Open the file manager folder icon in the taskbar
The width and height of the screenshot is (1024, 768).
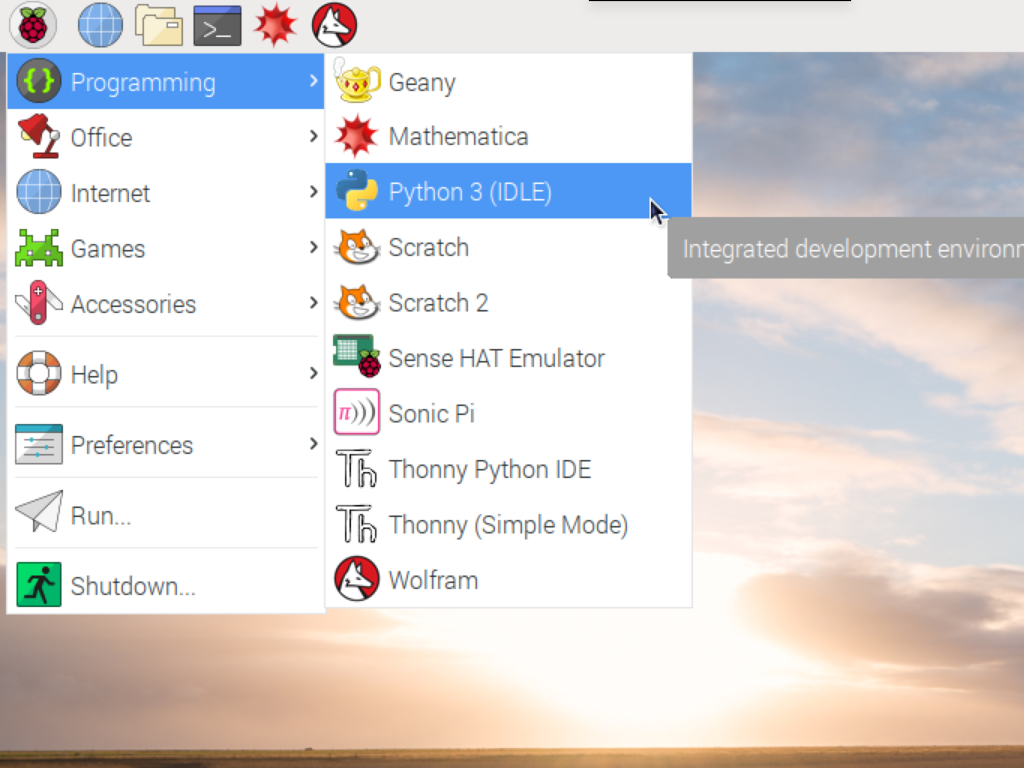[159, 25]
